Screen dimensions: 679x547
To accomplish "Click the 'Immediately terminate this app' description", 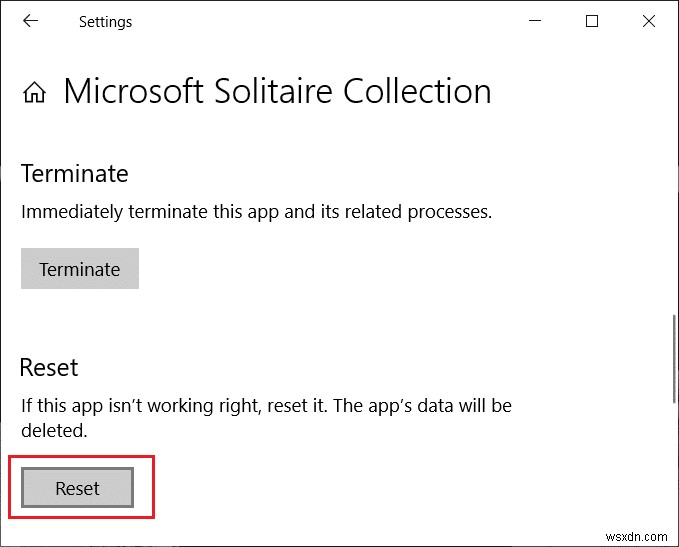I will click(256, 212).
